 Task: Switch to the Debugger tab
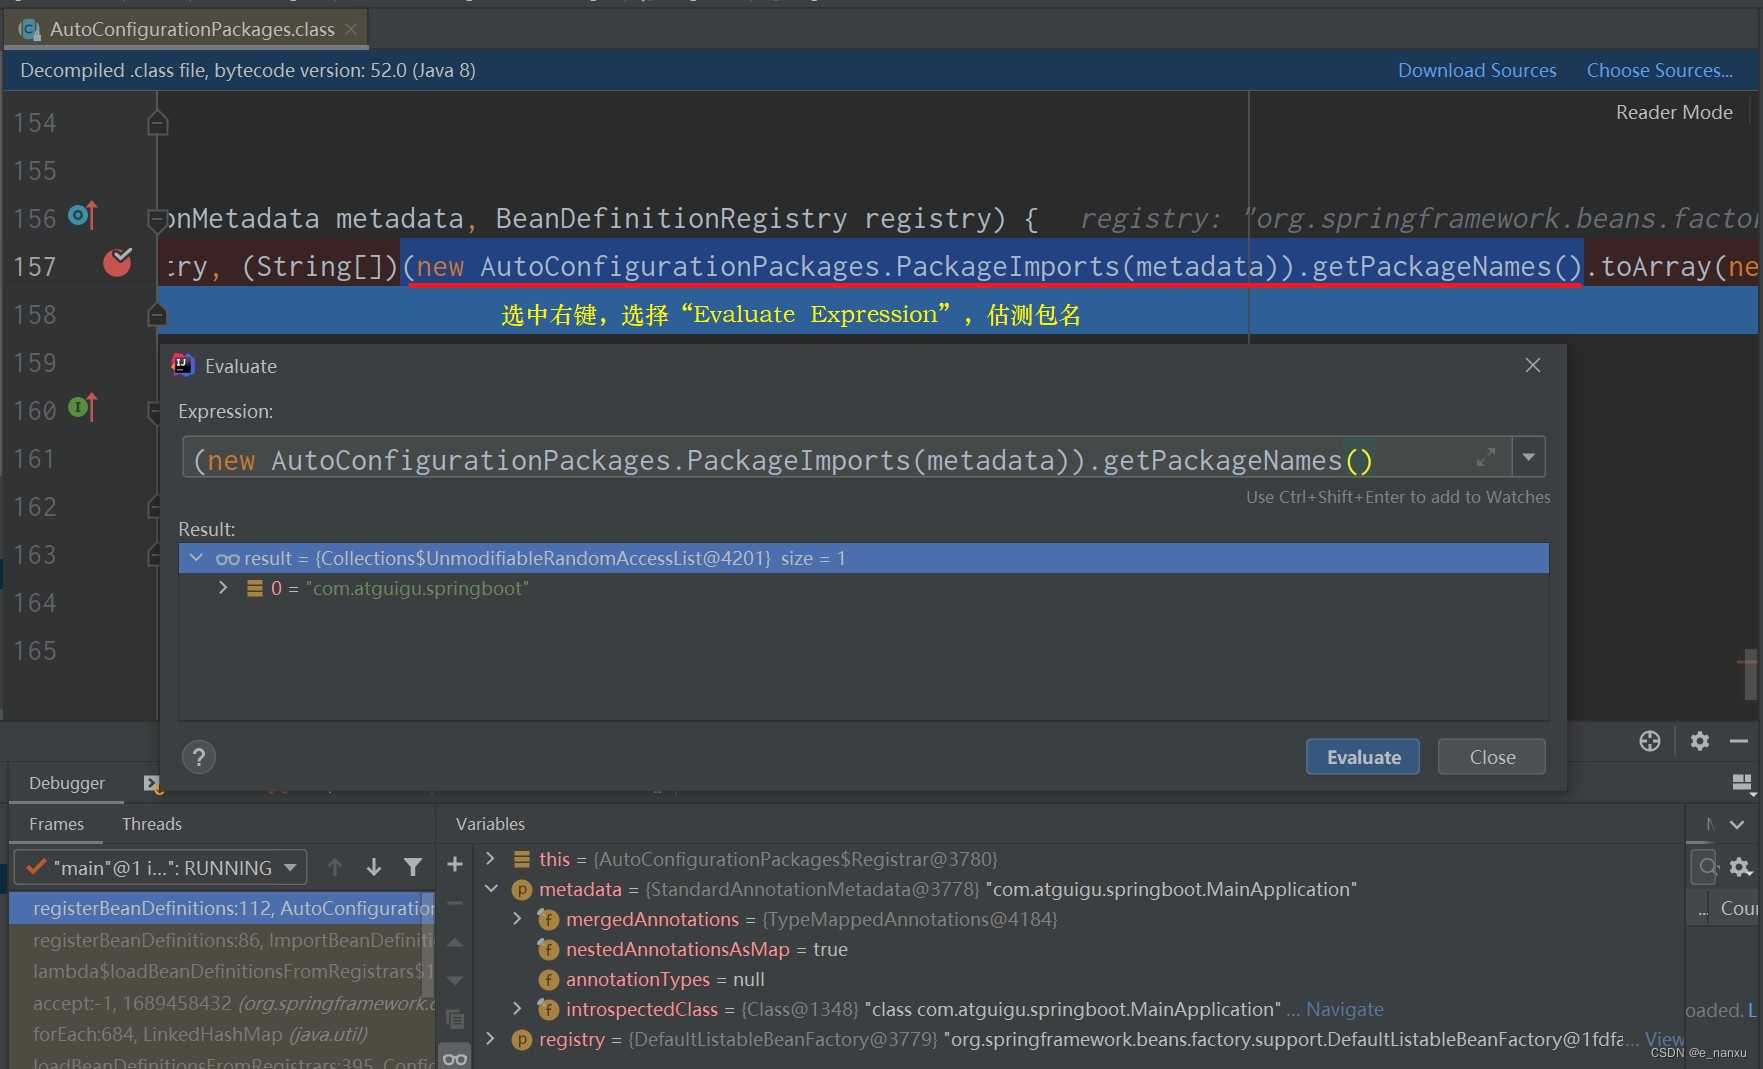[x=66, y=783]
